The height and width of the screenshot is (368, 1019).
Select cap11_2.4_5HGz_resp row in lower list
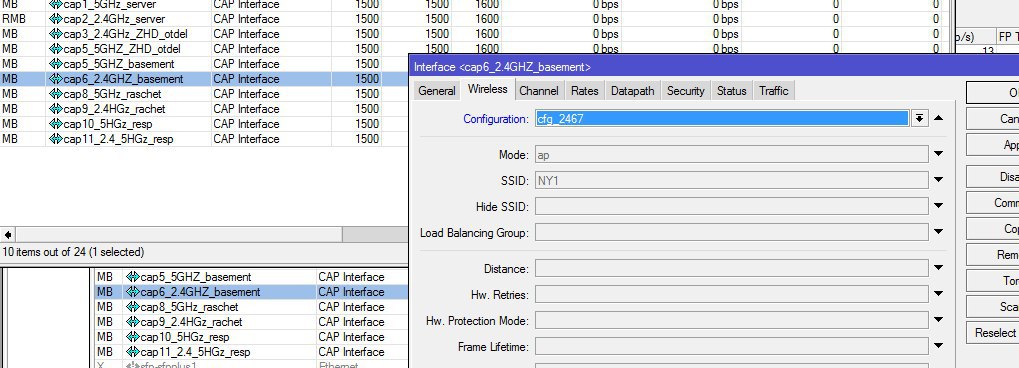252,352
